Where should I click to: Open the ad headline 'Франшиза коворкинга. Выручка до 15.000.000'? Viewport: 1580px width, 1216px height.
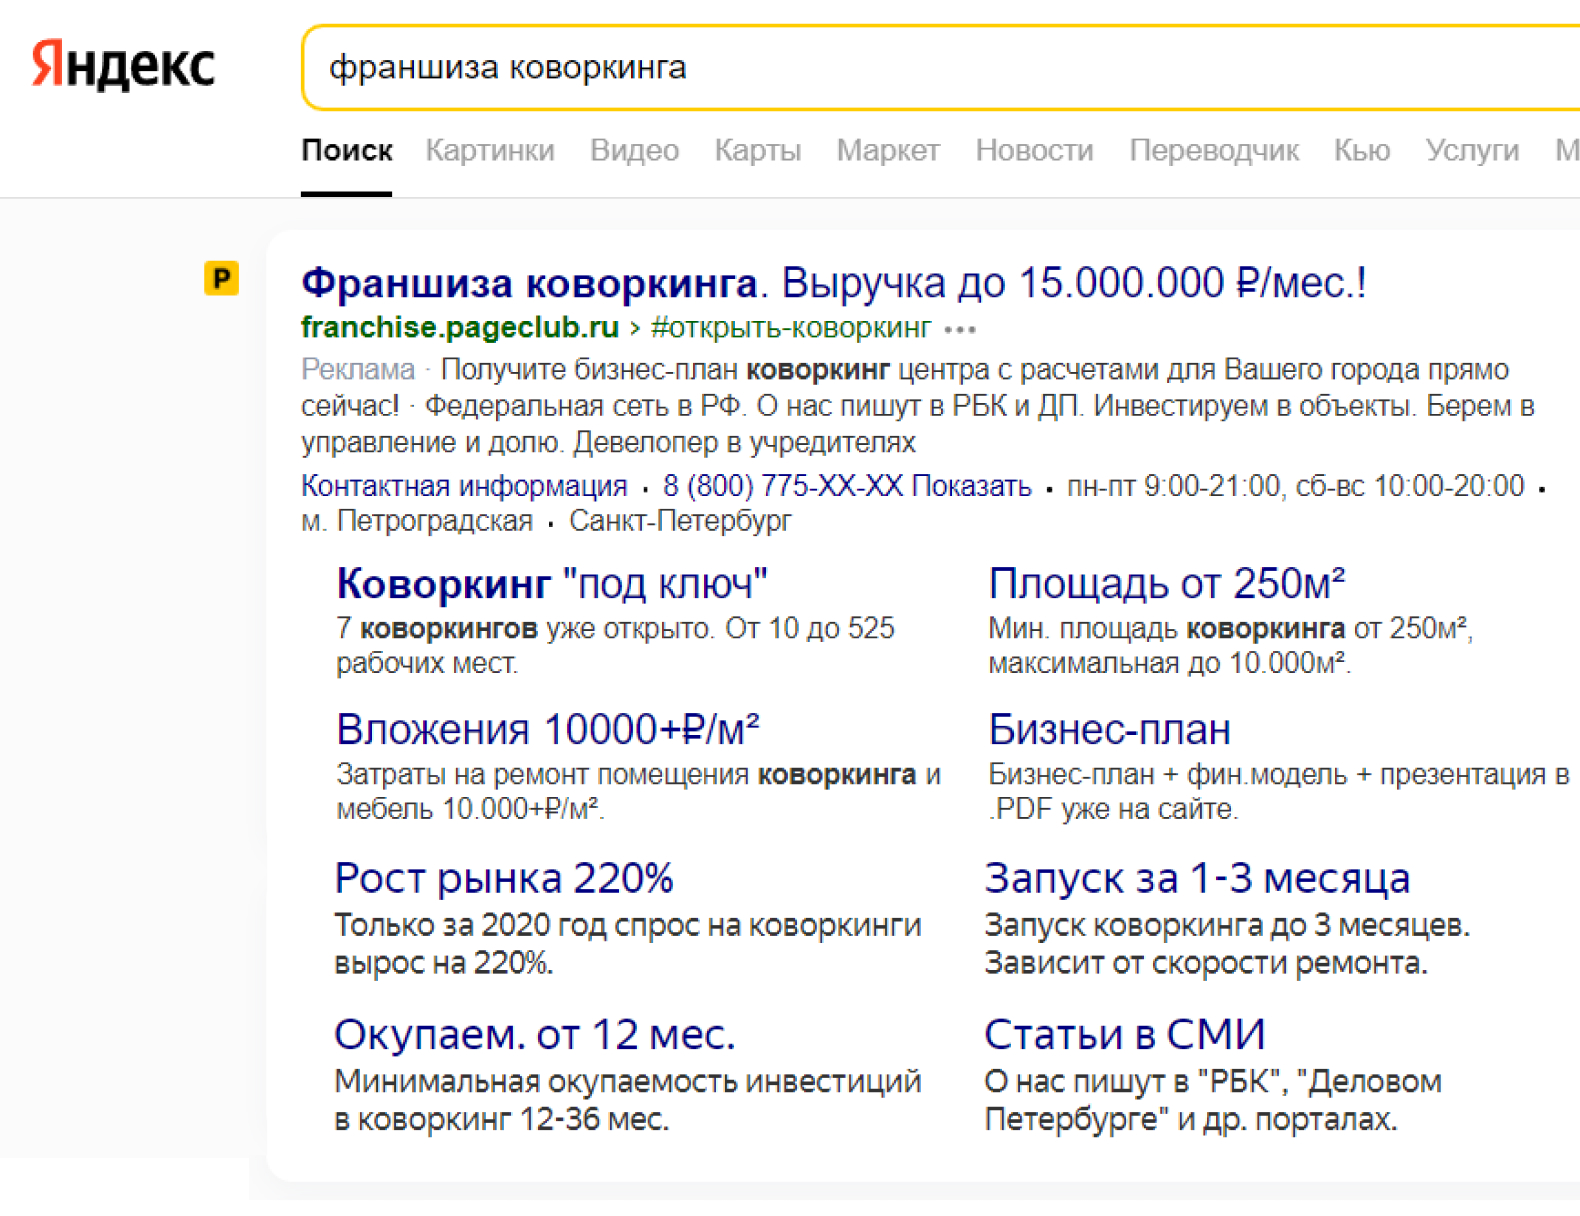coord(834,283)
